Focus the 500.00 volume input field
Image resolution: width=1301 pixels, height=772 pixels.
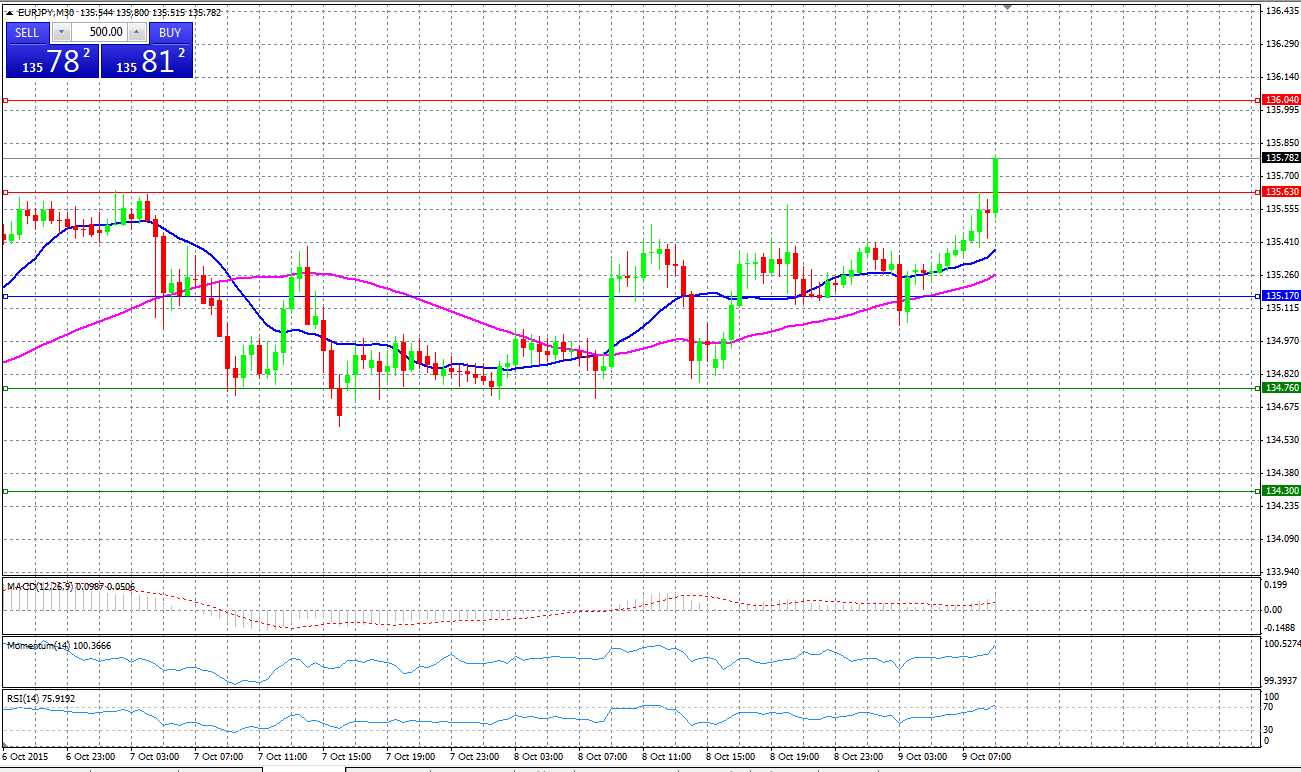(98, 32)
